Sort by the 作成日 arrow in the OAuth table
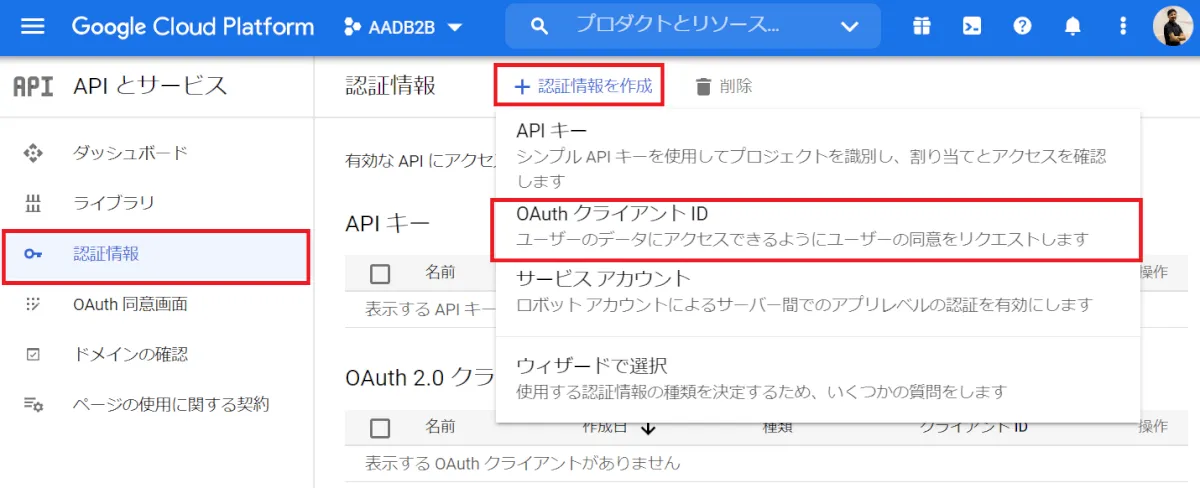This screenshot has height=488, width=1200. tap(647, 428)
